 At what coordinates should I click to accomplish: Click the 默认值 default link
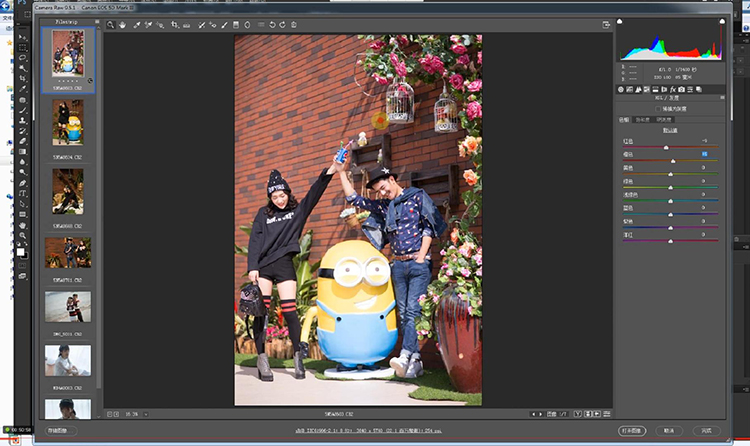coord(670,131)
